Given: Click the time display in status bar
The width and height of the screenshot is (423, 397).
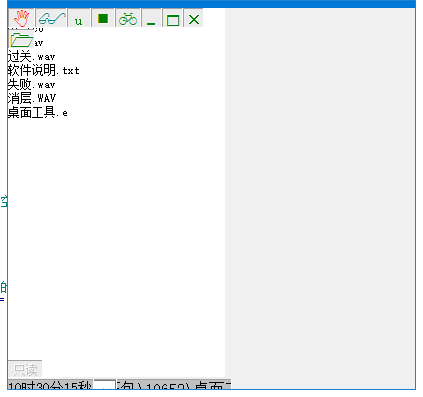Looking at the screenshot, I should [x=50, y=384].
